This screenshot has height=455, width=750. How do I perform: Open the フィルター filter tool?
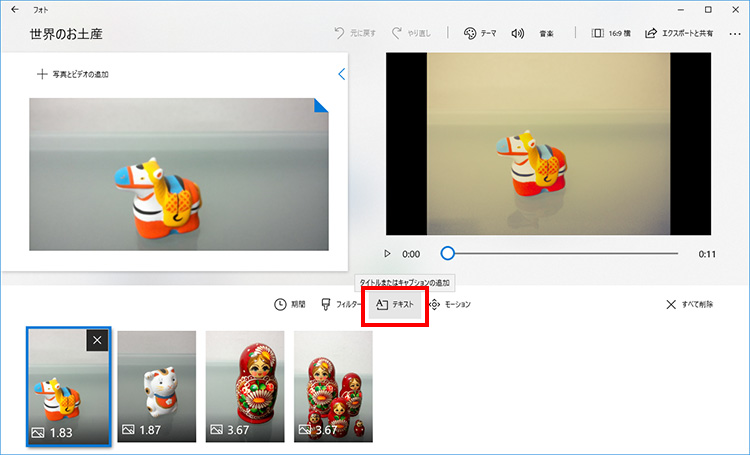(x=341, y=304)
